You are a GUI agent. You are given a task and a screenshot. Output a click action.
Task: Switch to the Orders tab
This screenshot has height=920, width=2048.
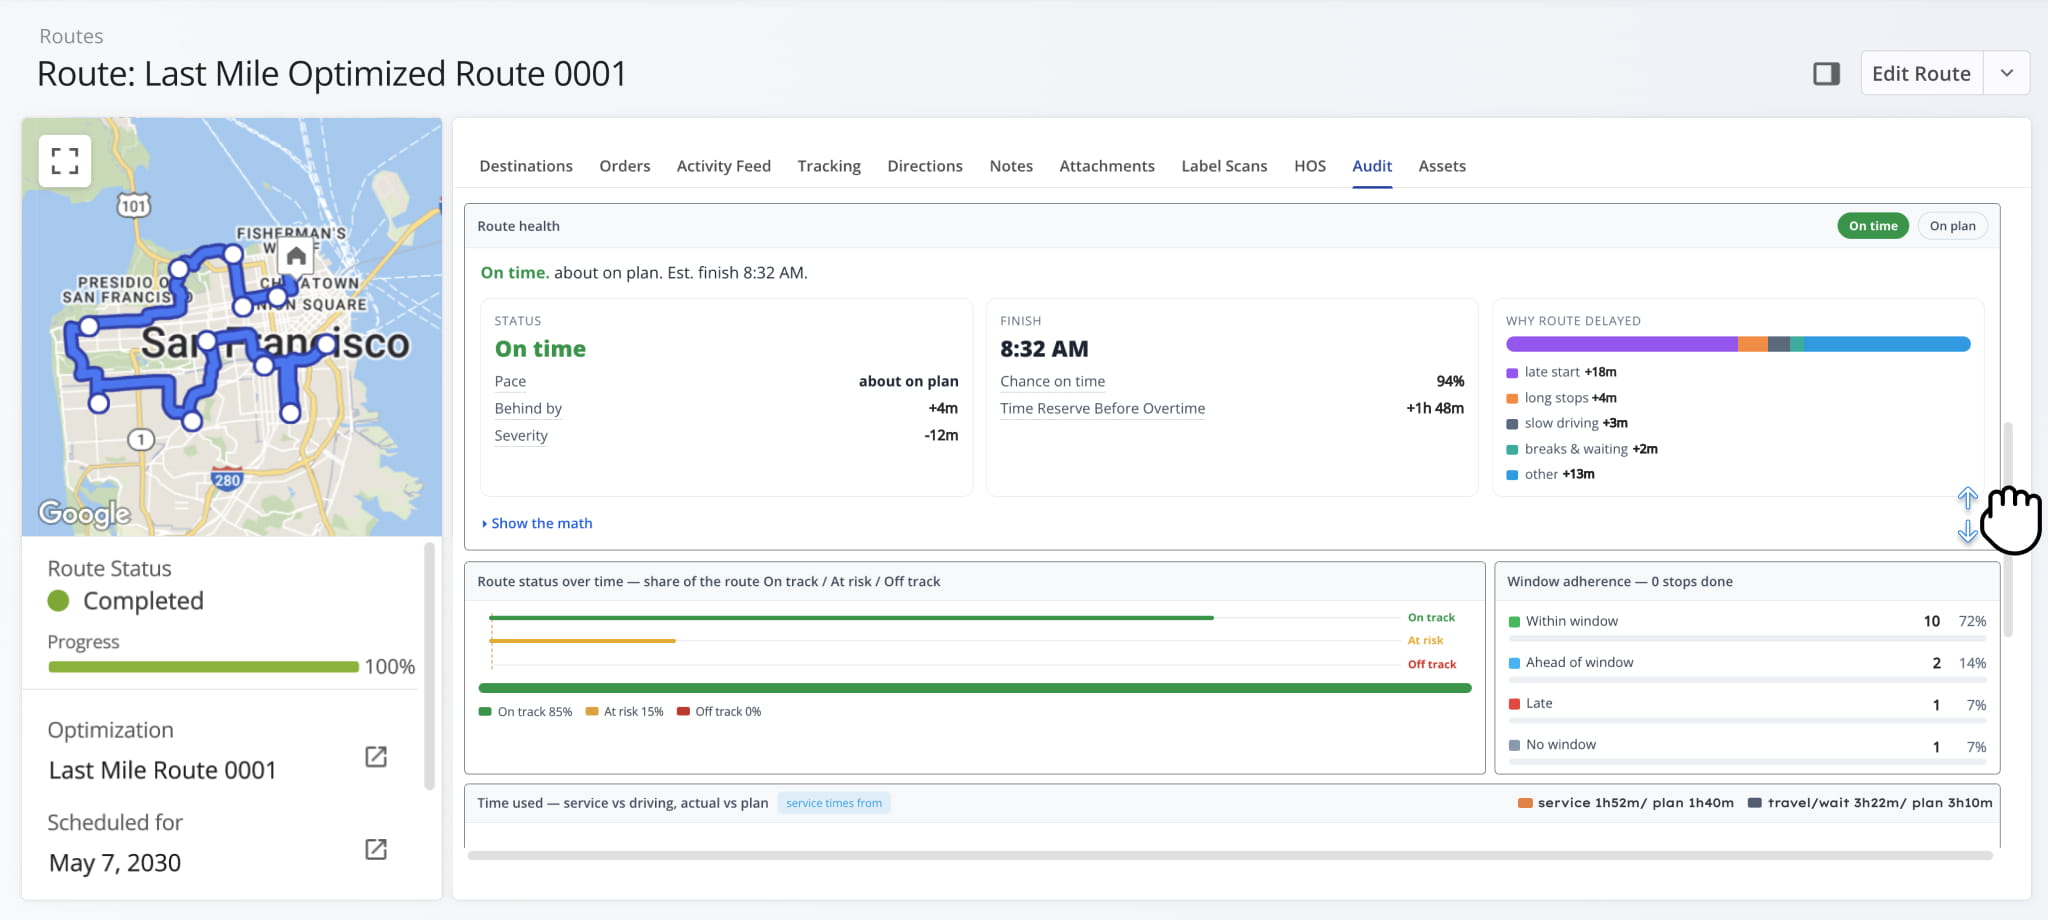625,166
